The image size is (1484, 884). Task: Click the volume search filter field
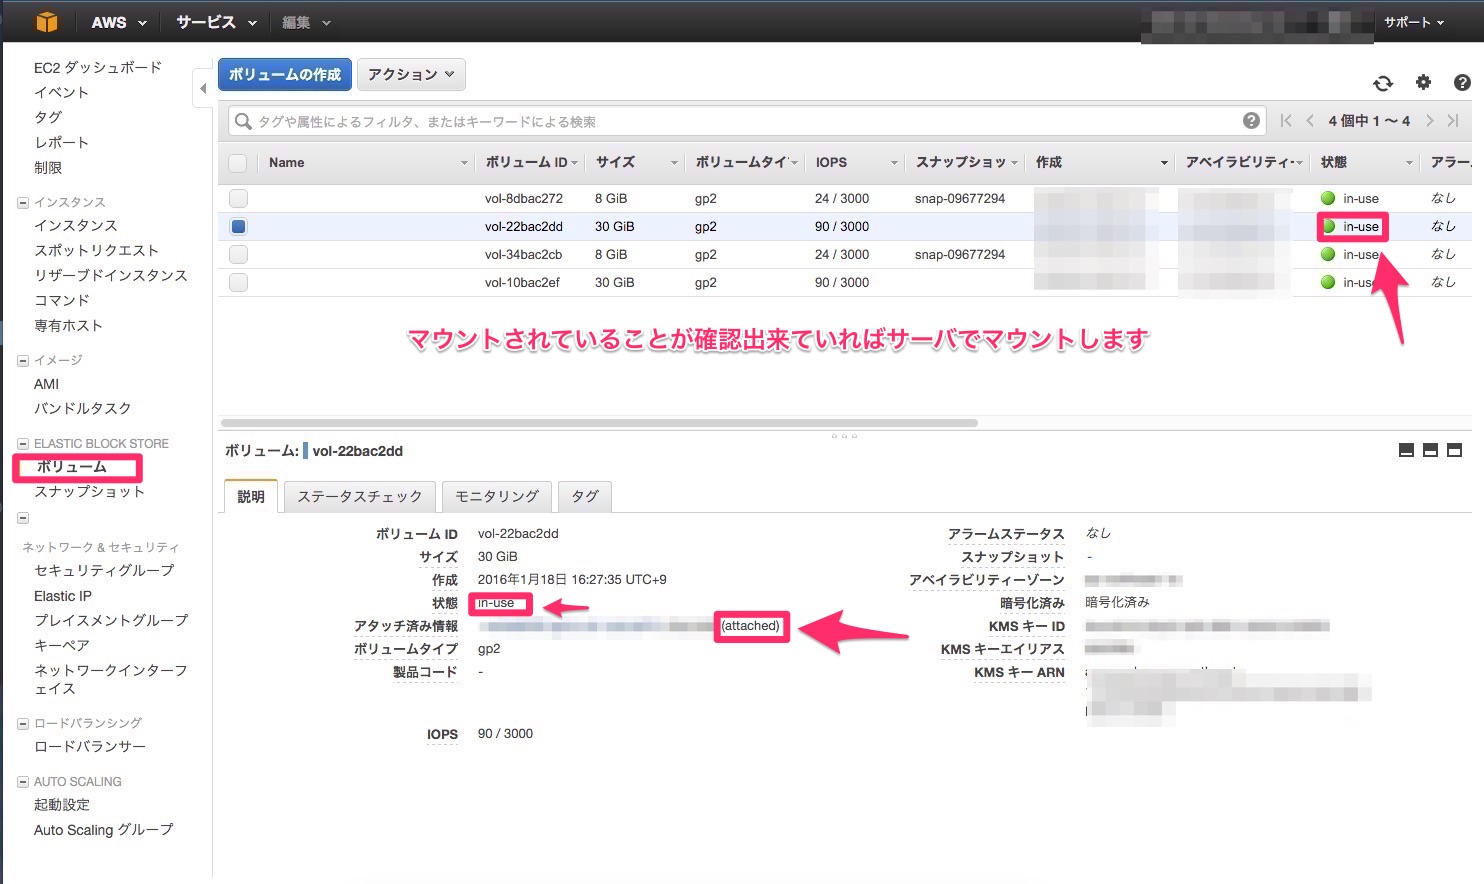click(x=740, y=122)
